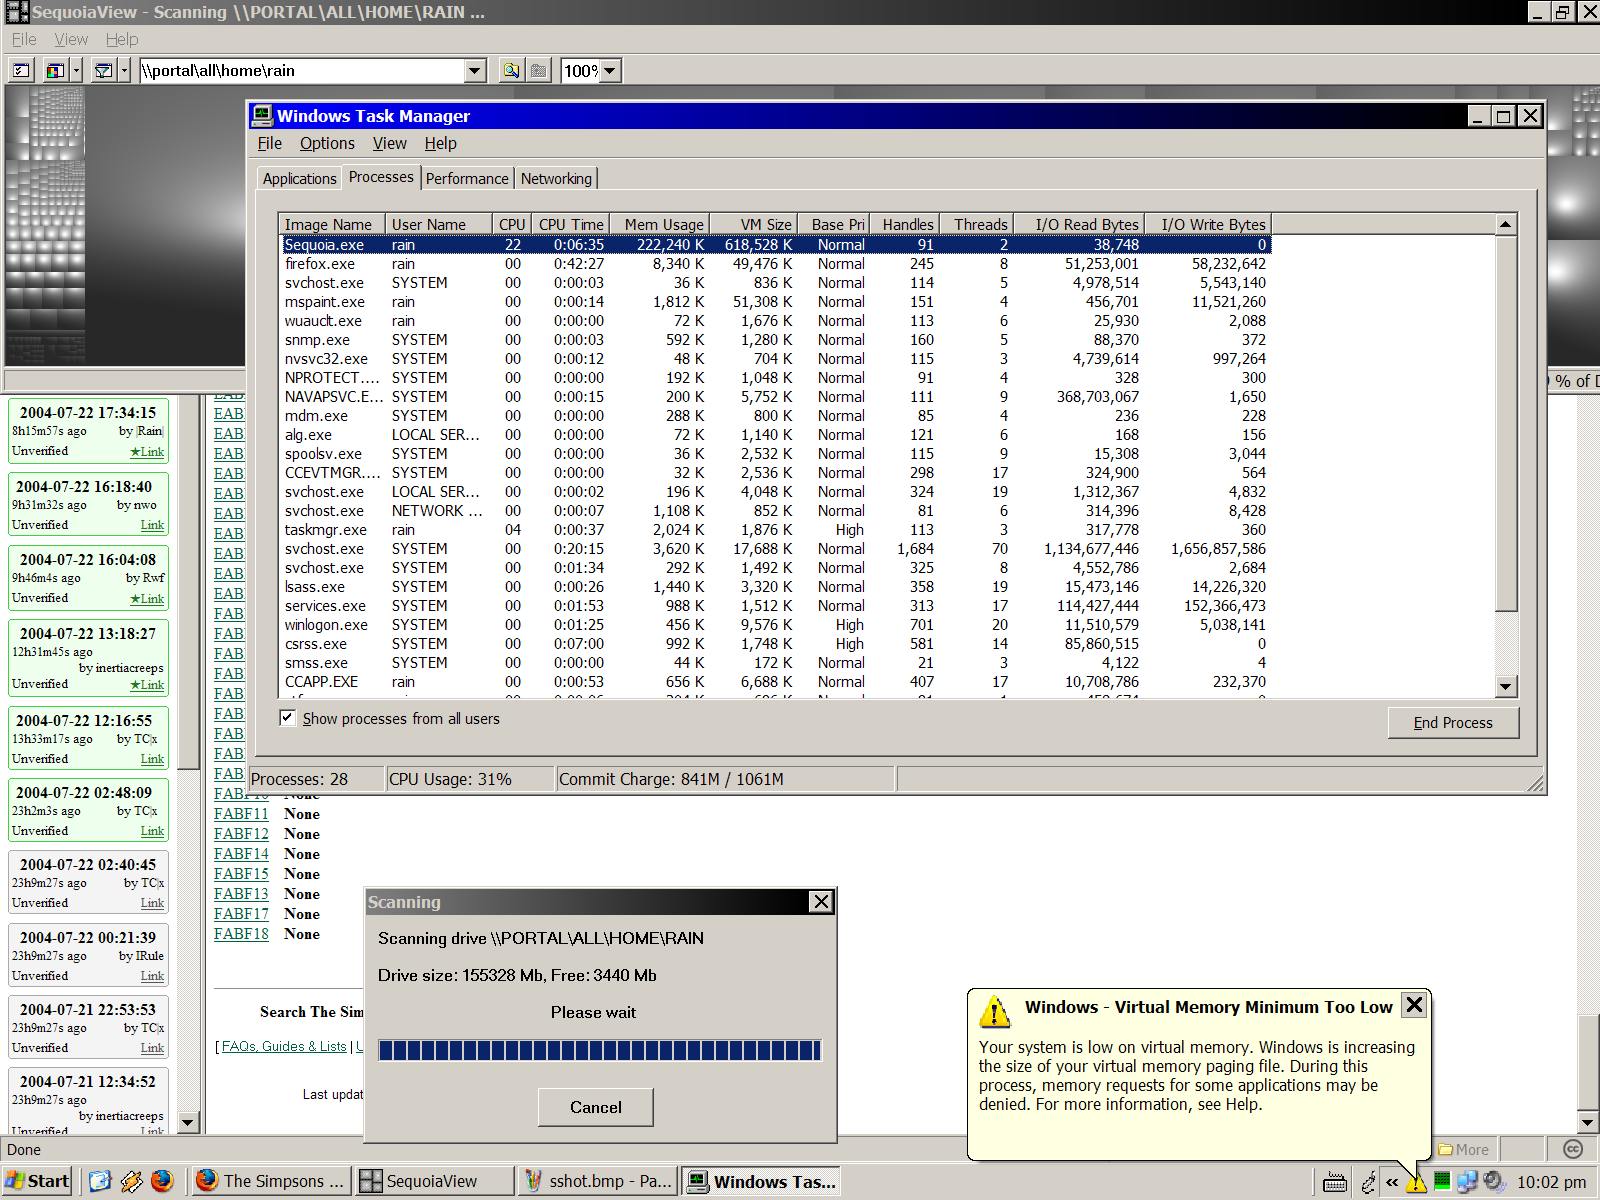
Task: Launch Firefox from quick launch bar
Action: point(162,1181)
